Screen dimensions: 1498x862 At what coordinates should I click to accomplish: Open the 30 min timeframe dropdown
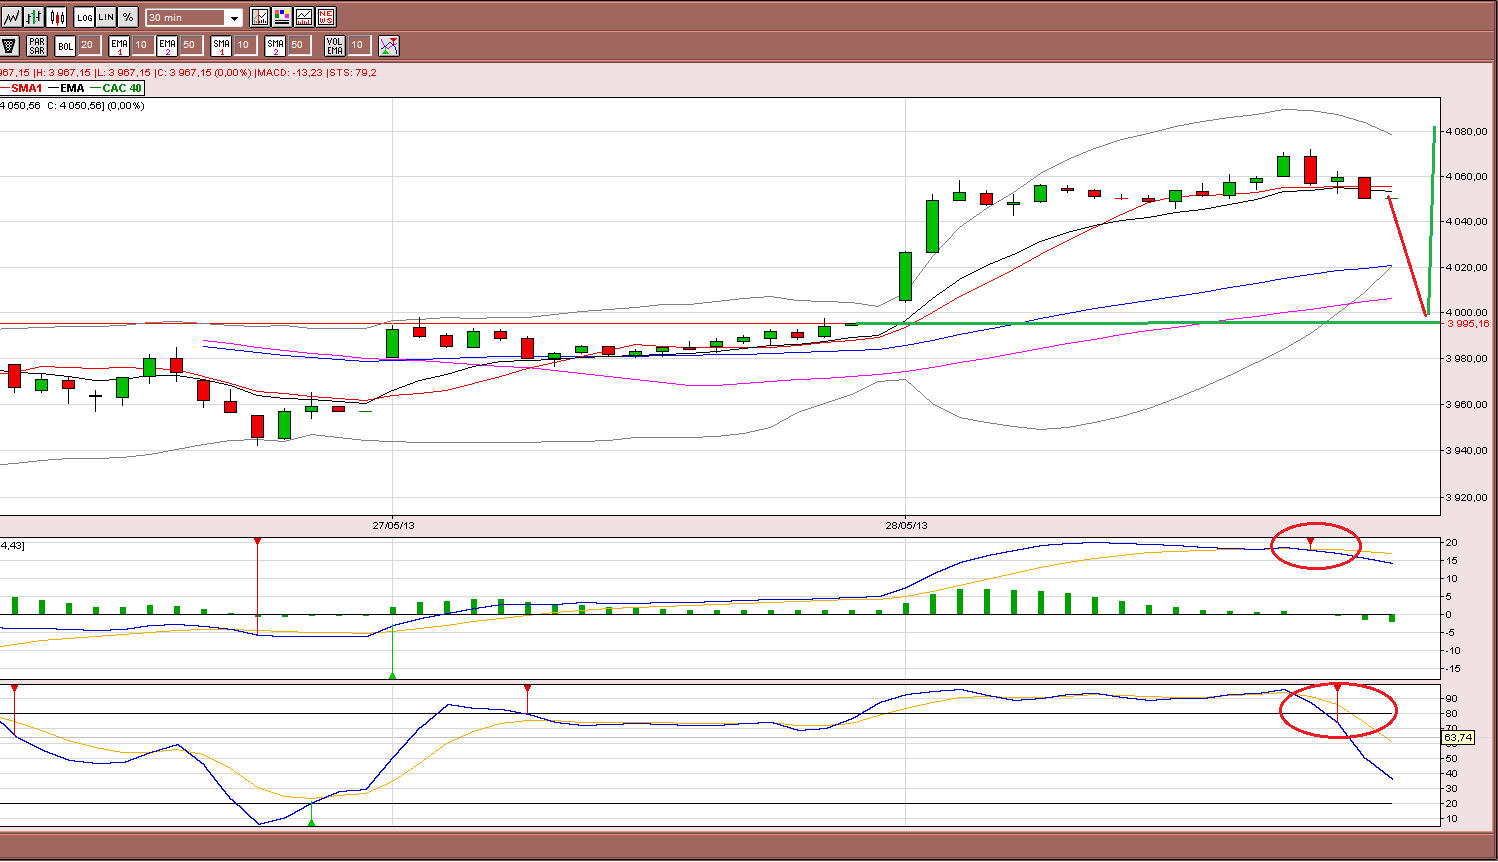point(194,18)
